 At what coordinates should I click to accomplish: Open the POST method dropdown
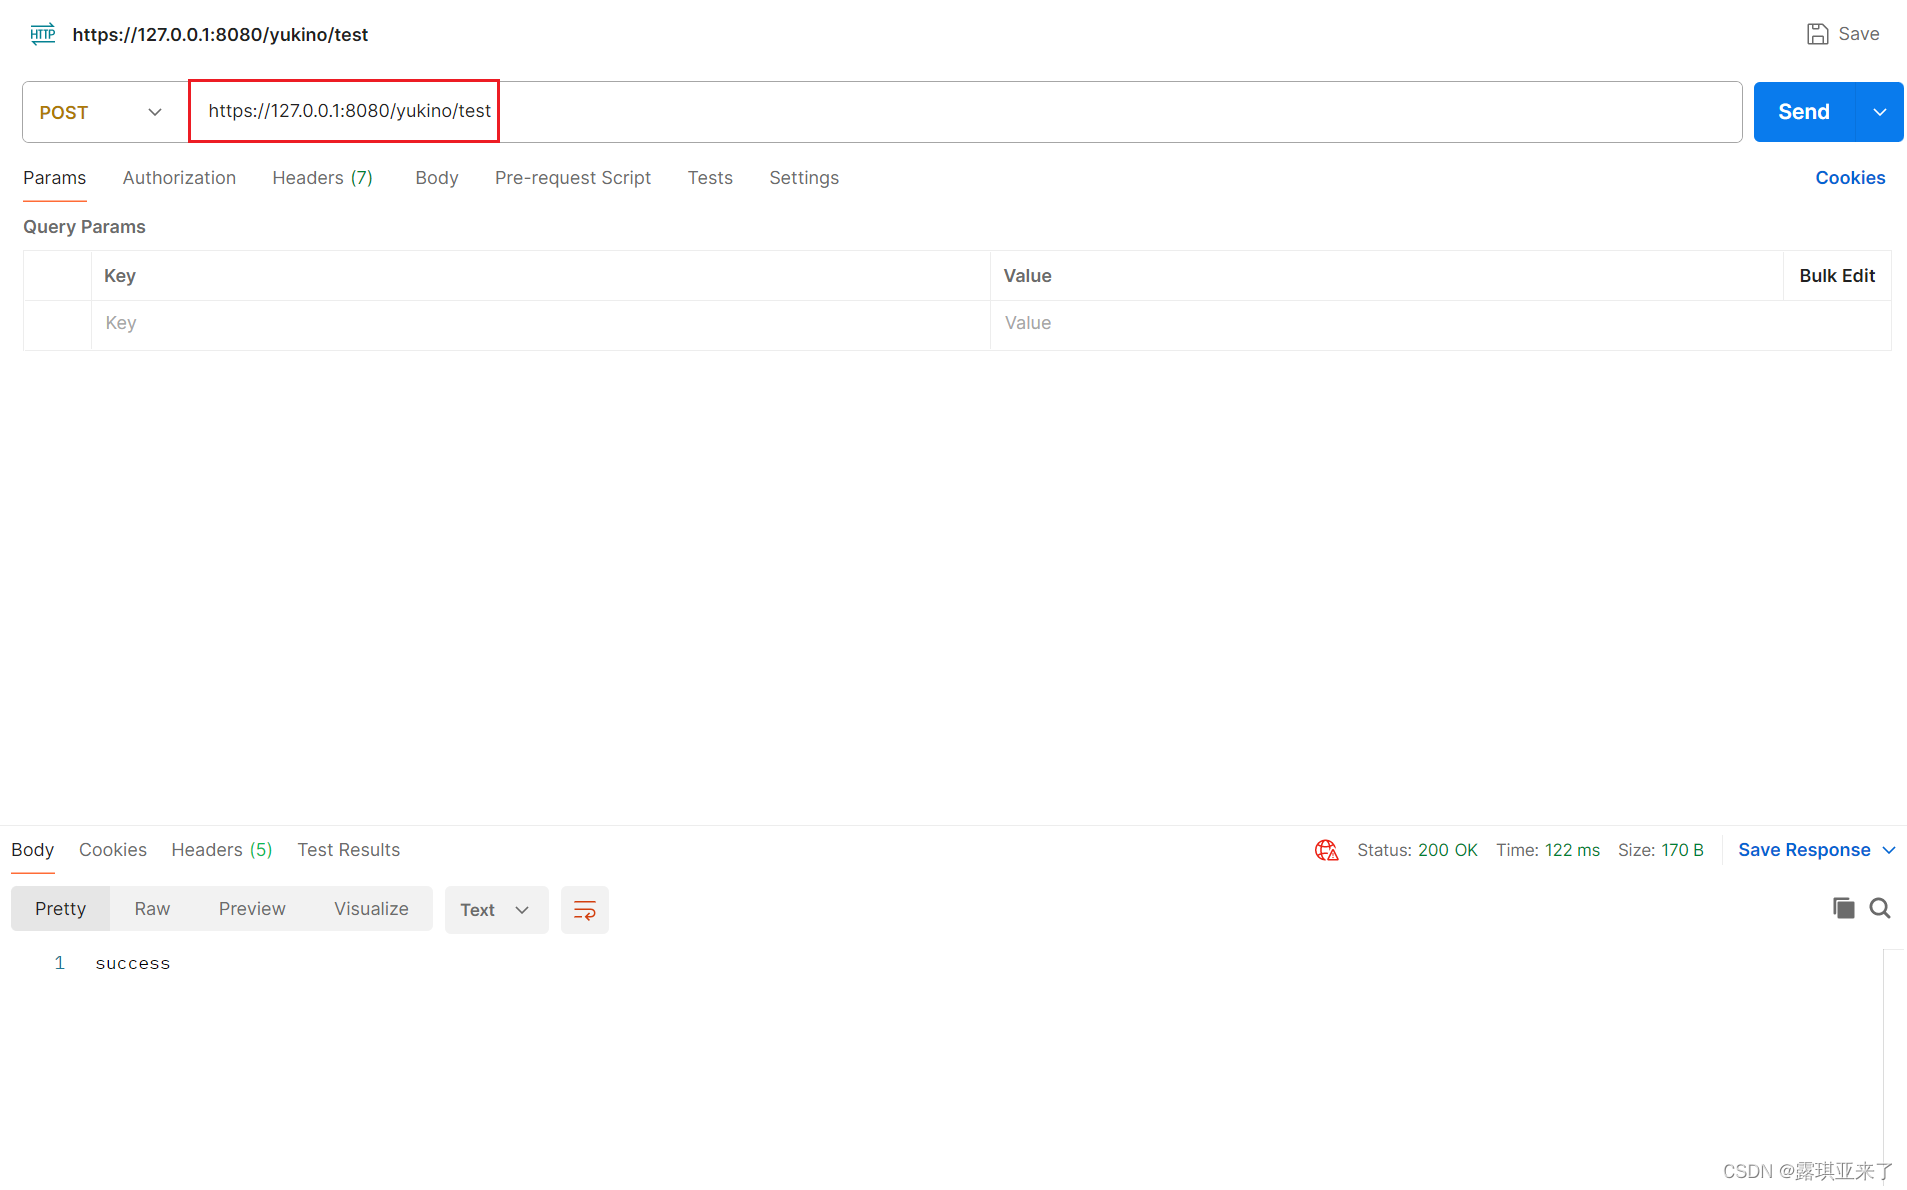pos(155,111)
